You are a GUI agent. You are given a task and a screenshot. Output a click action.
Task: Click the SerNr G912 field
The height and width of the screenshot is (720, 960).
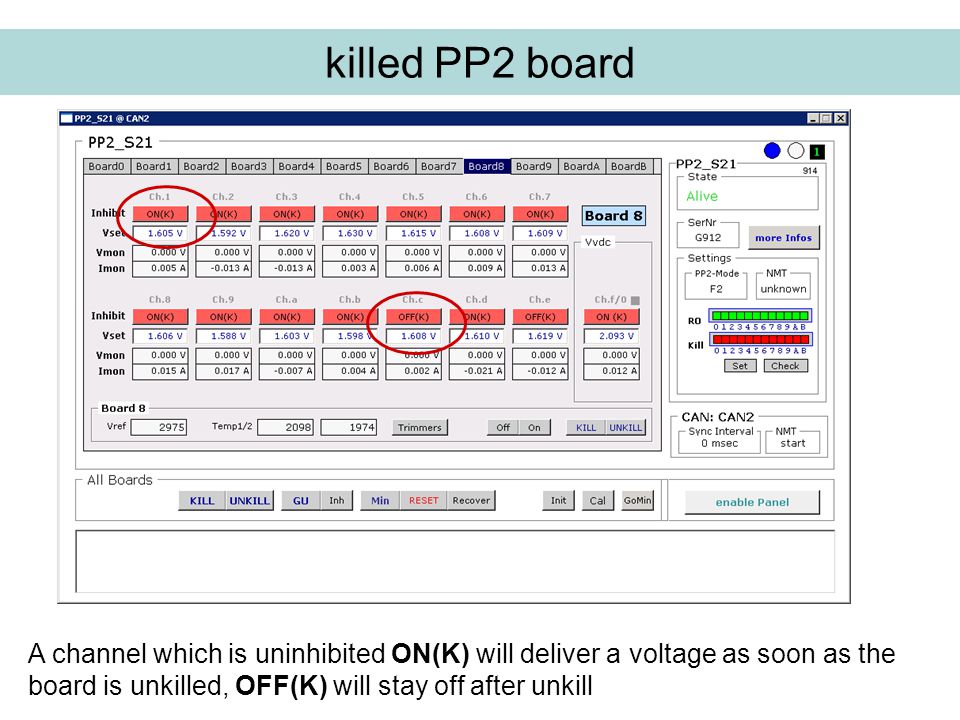point(708,238)
